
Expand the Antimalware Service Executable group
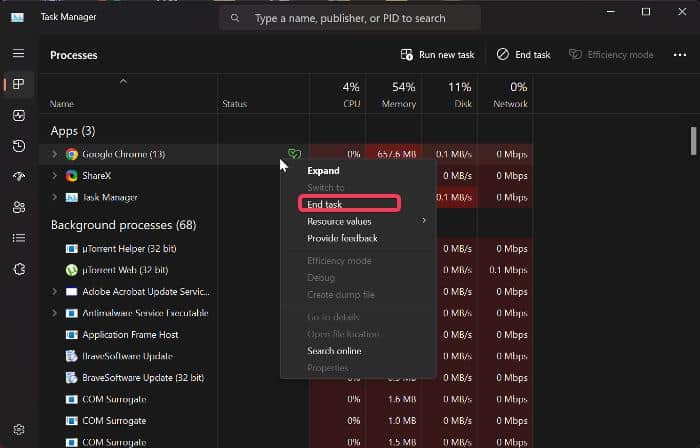click(54, 313)
